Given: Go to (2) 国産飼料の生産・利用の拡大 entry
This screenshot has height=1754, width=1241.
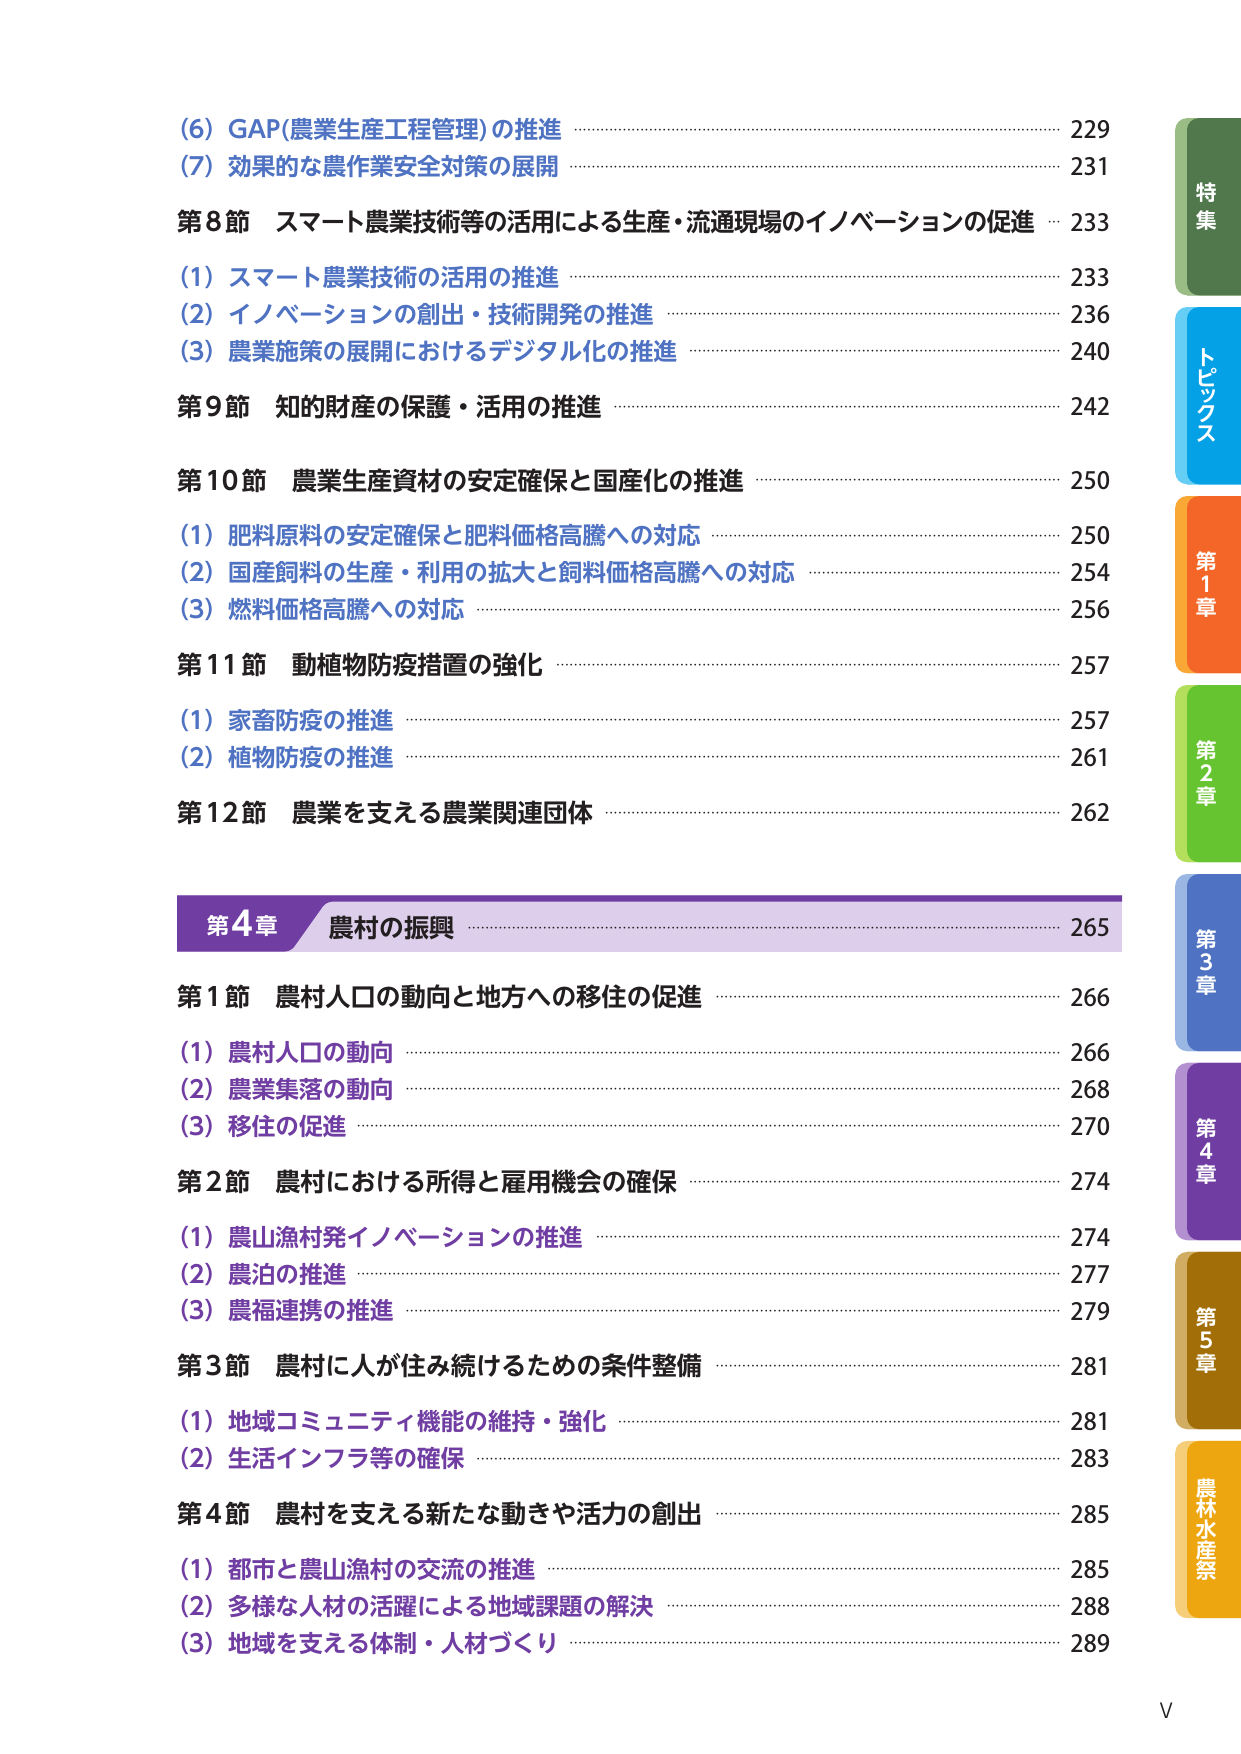Looking at the screenshot, I should 487,572.
